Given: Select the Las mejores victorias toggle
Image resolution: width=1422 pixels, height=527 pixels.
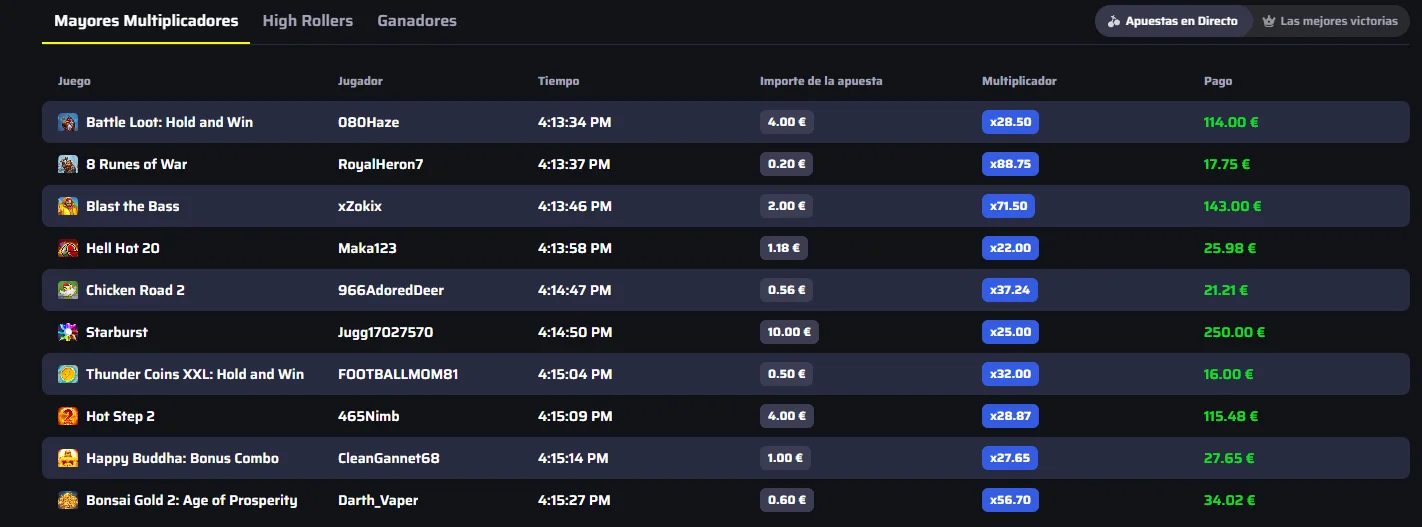Looking at the screenshot, I should tap(1330, 21).
